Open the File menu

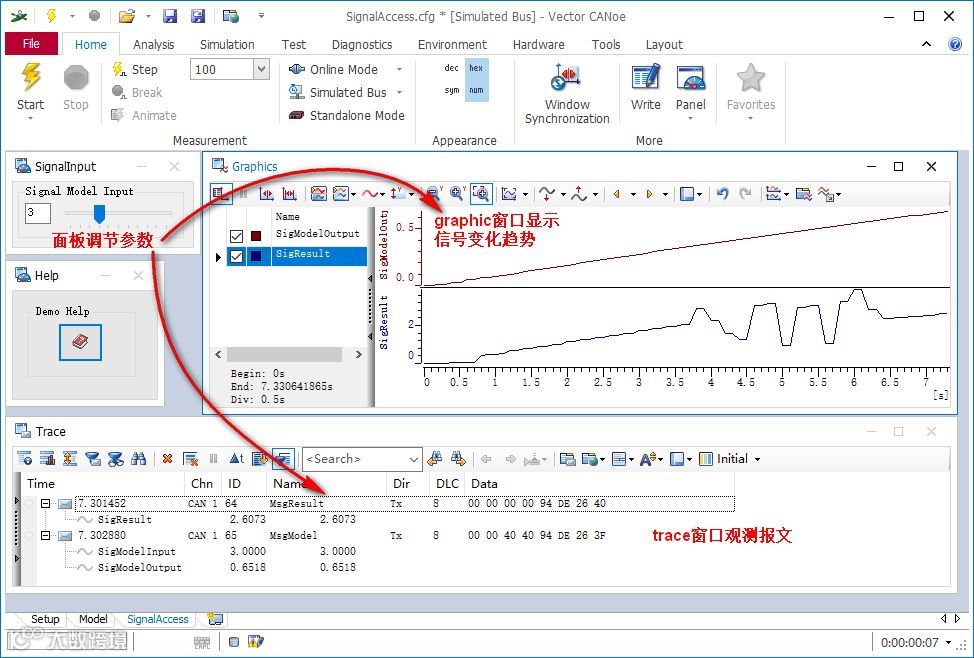31,43
